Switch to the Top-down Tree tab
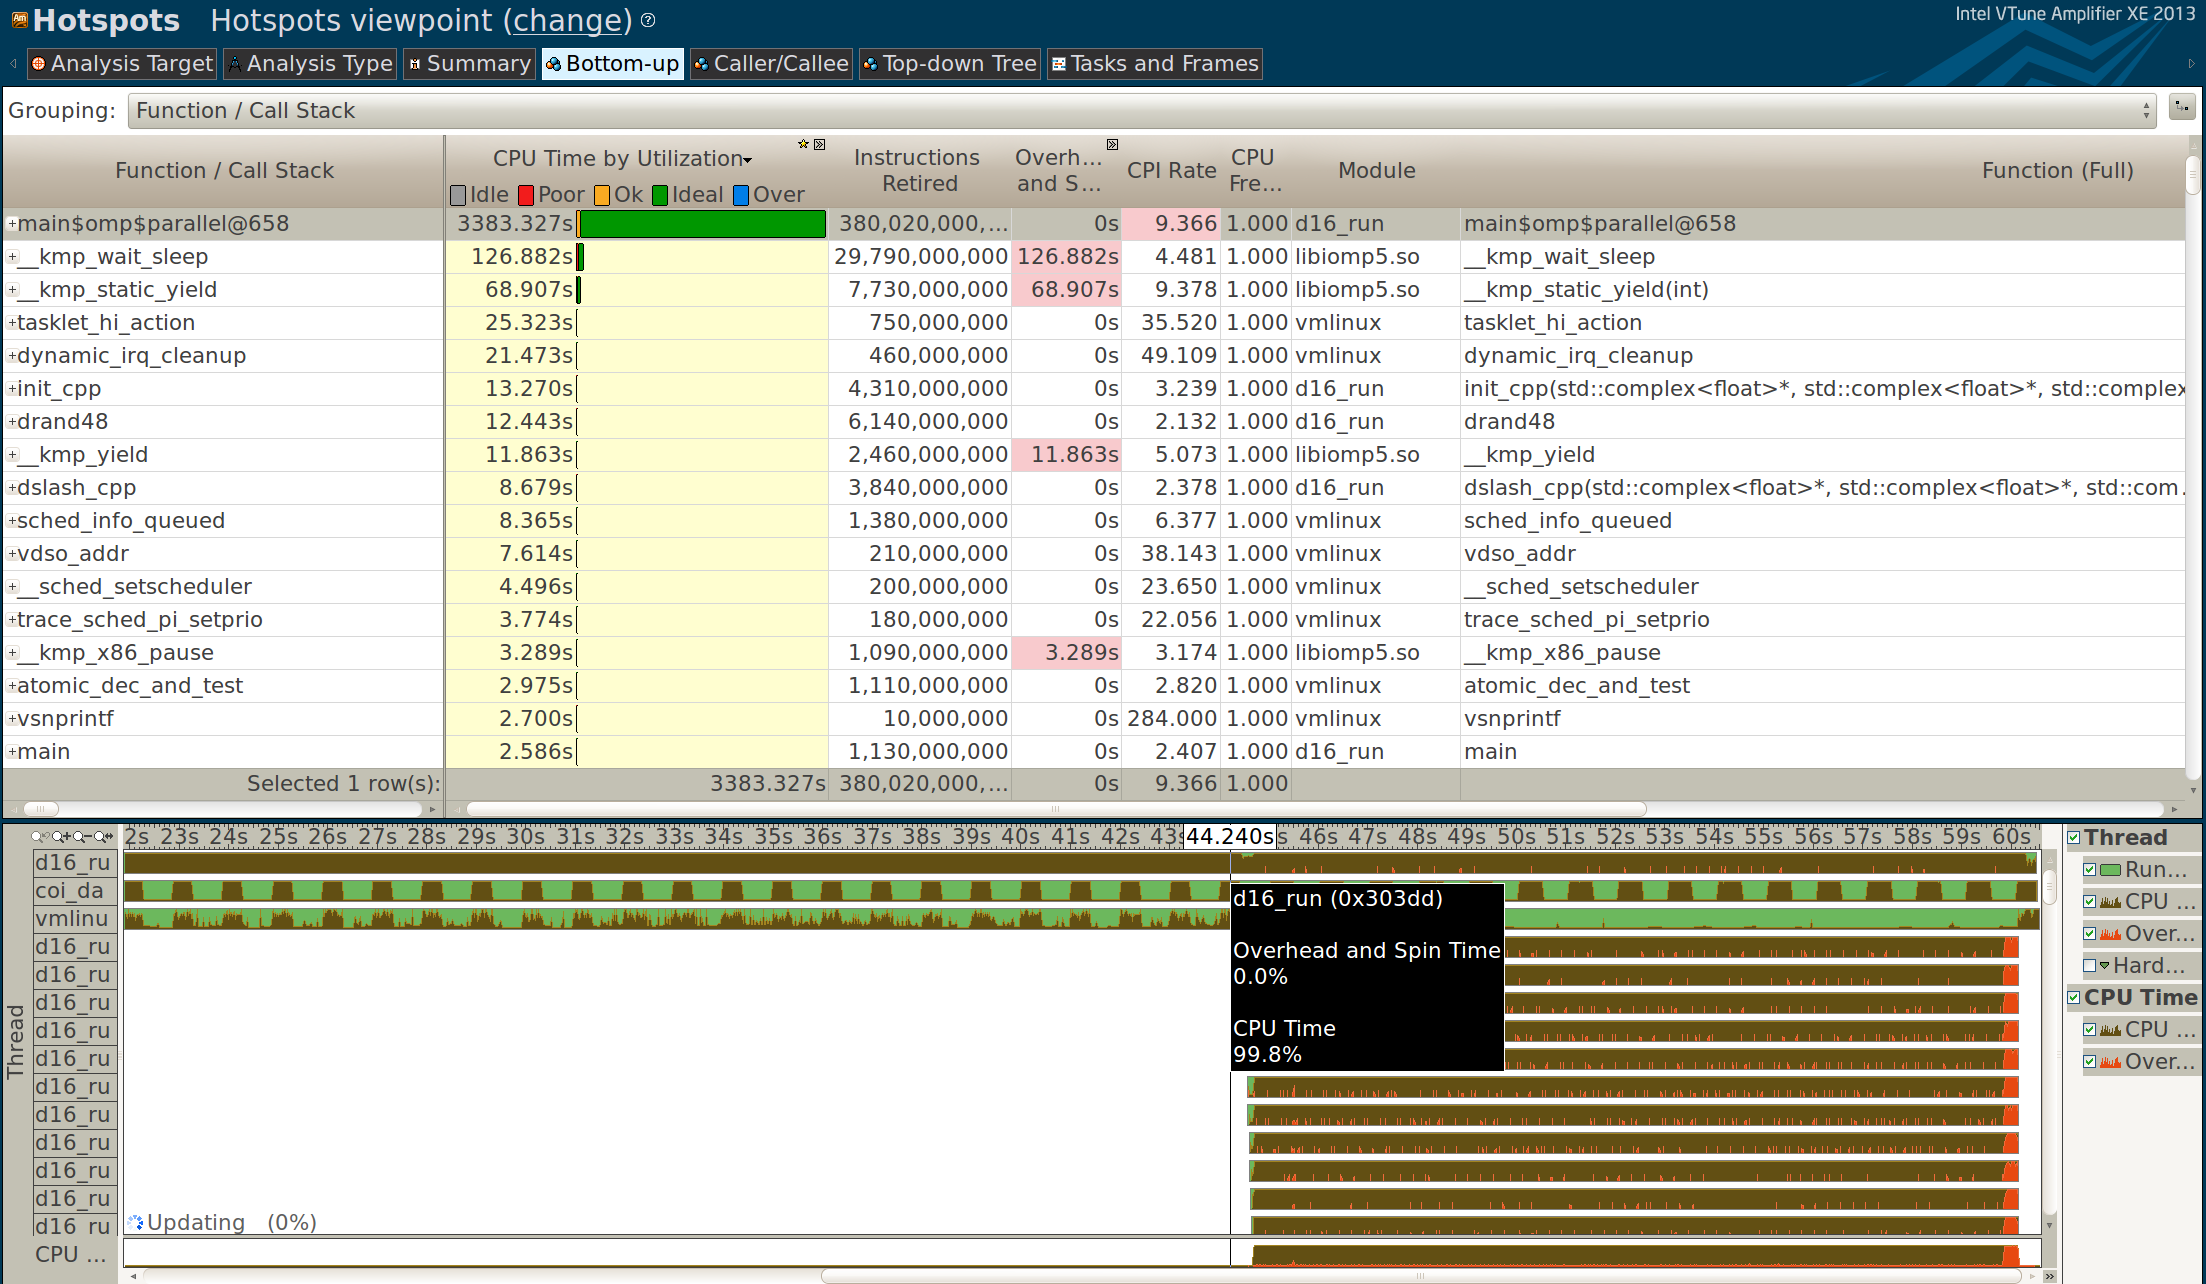The width and height of the screenshot is (2206, 1284). (949, 64)
